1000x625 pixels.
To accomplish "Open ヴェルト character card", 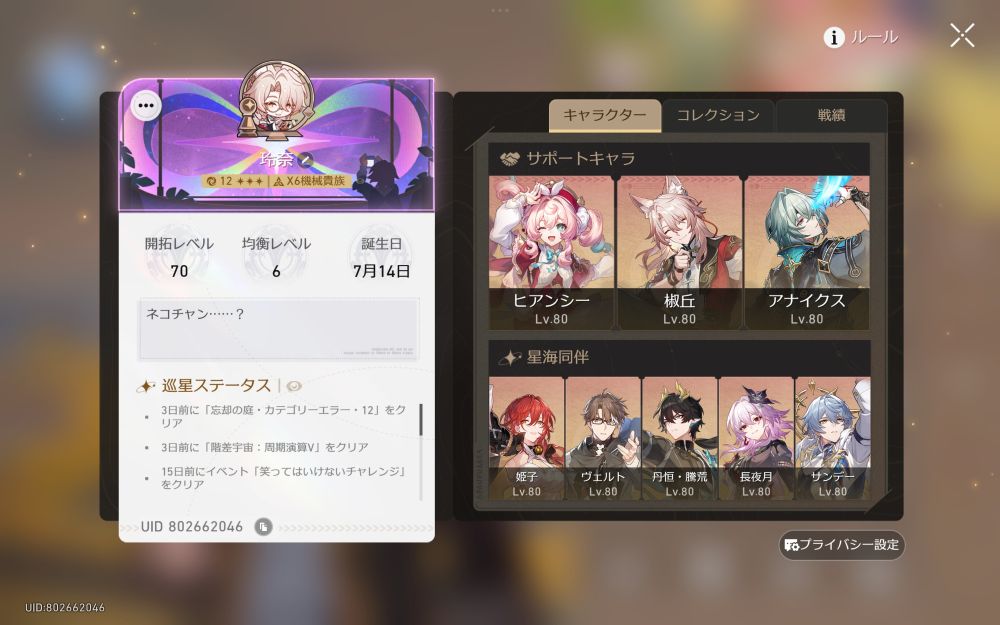I will tap(603, 438).
